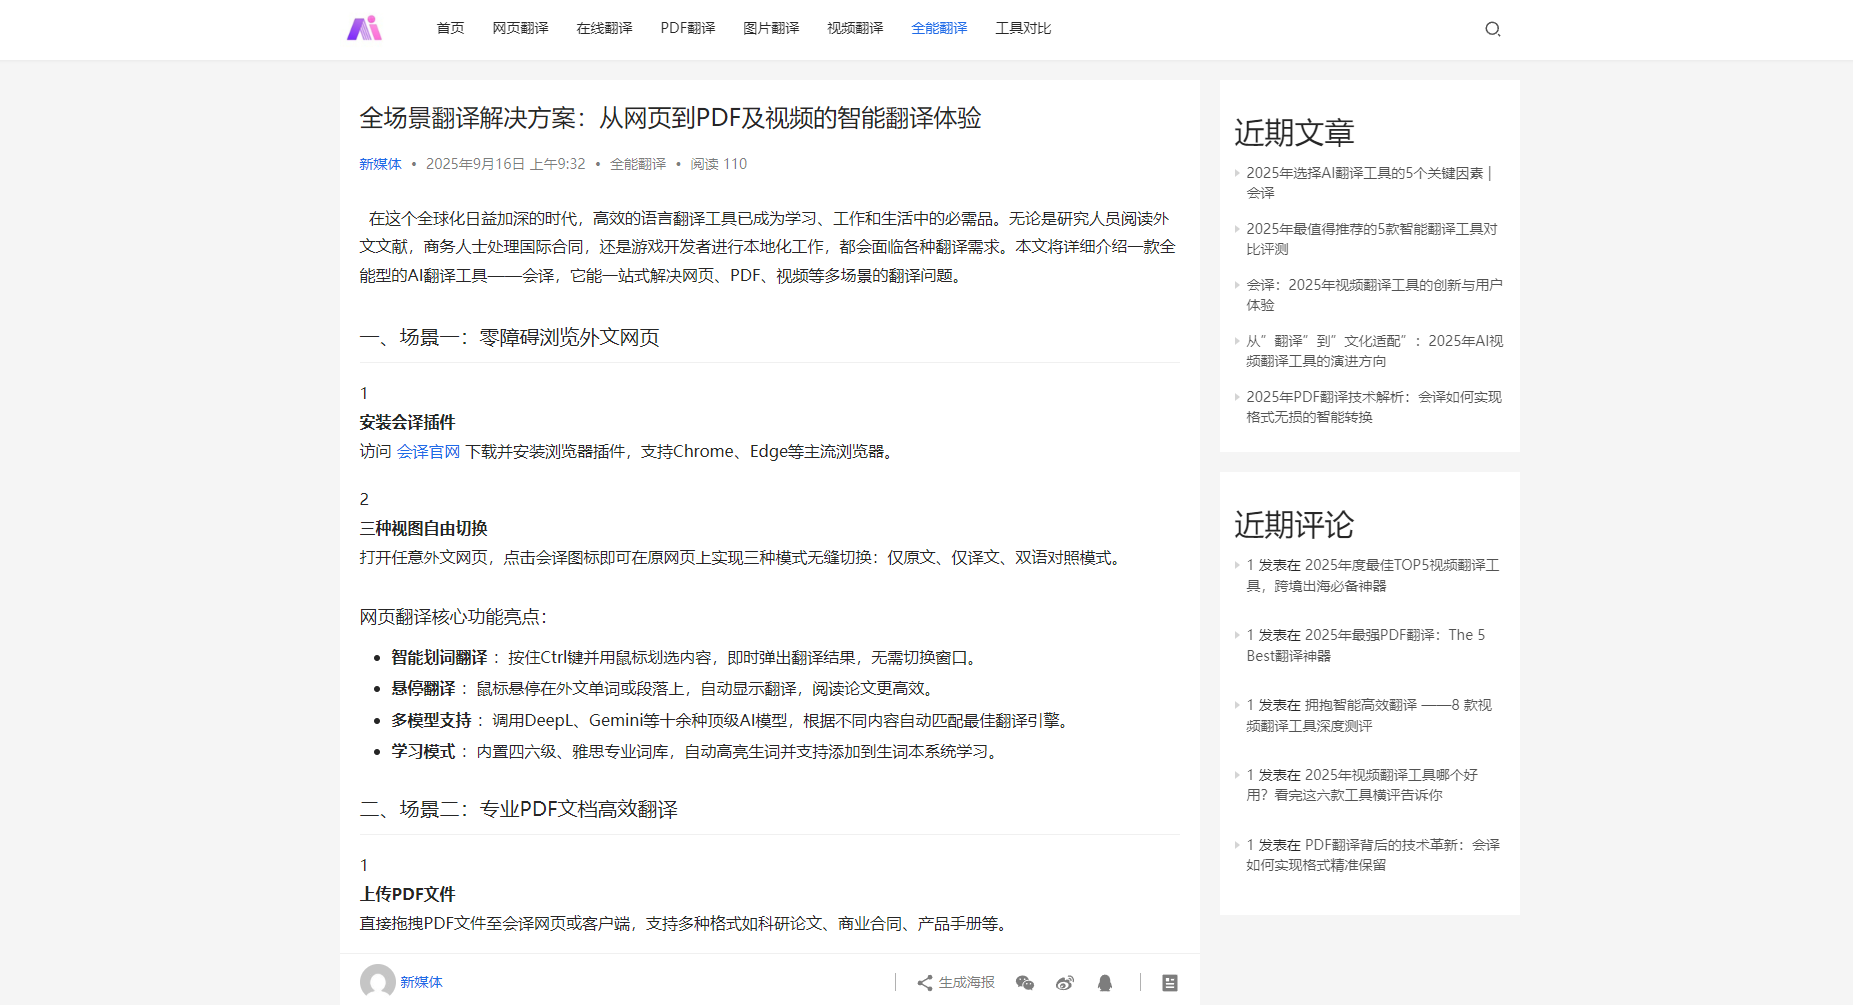Image resolution: width=1853 pixels, height=1005 pixels.
Task: Open the 工具对比 page from the navbar
Action: pos(1022,28)
